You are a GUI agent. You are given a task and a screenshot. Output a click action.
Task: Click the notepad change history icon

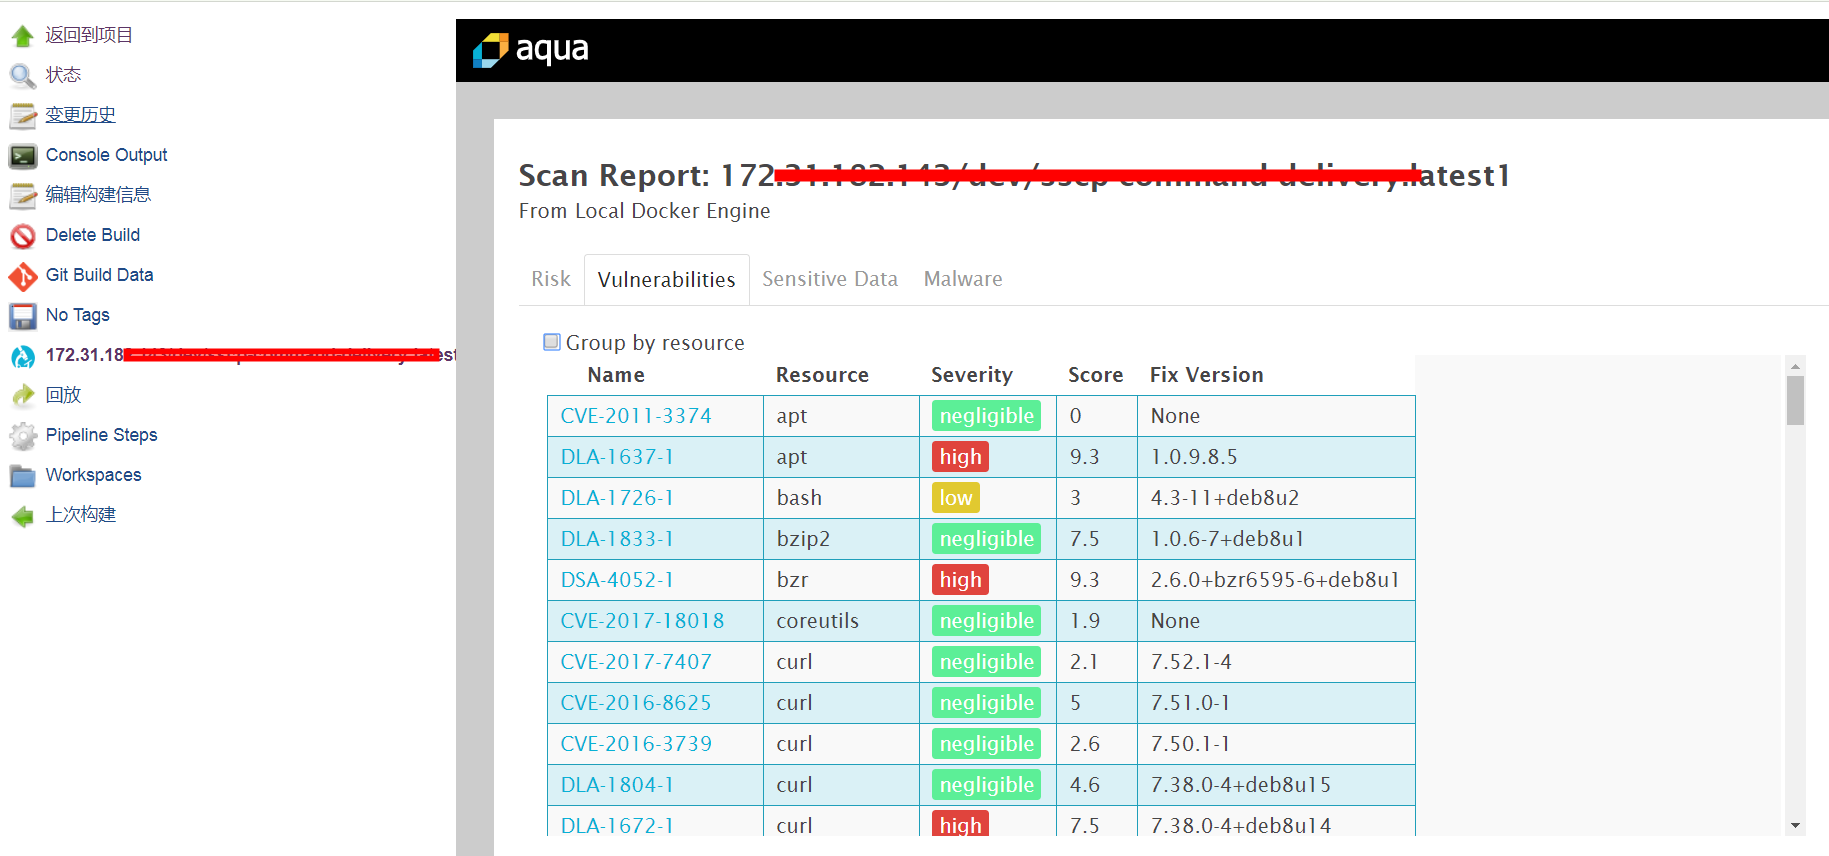(23, 116)
